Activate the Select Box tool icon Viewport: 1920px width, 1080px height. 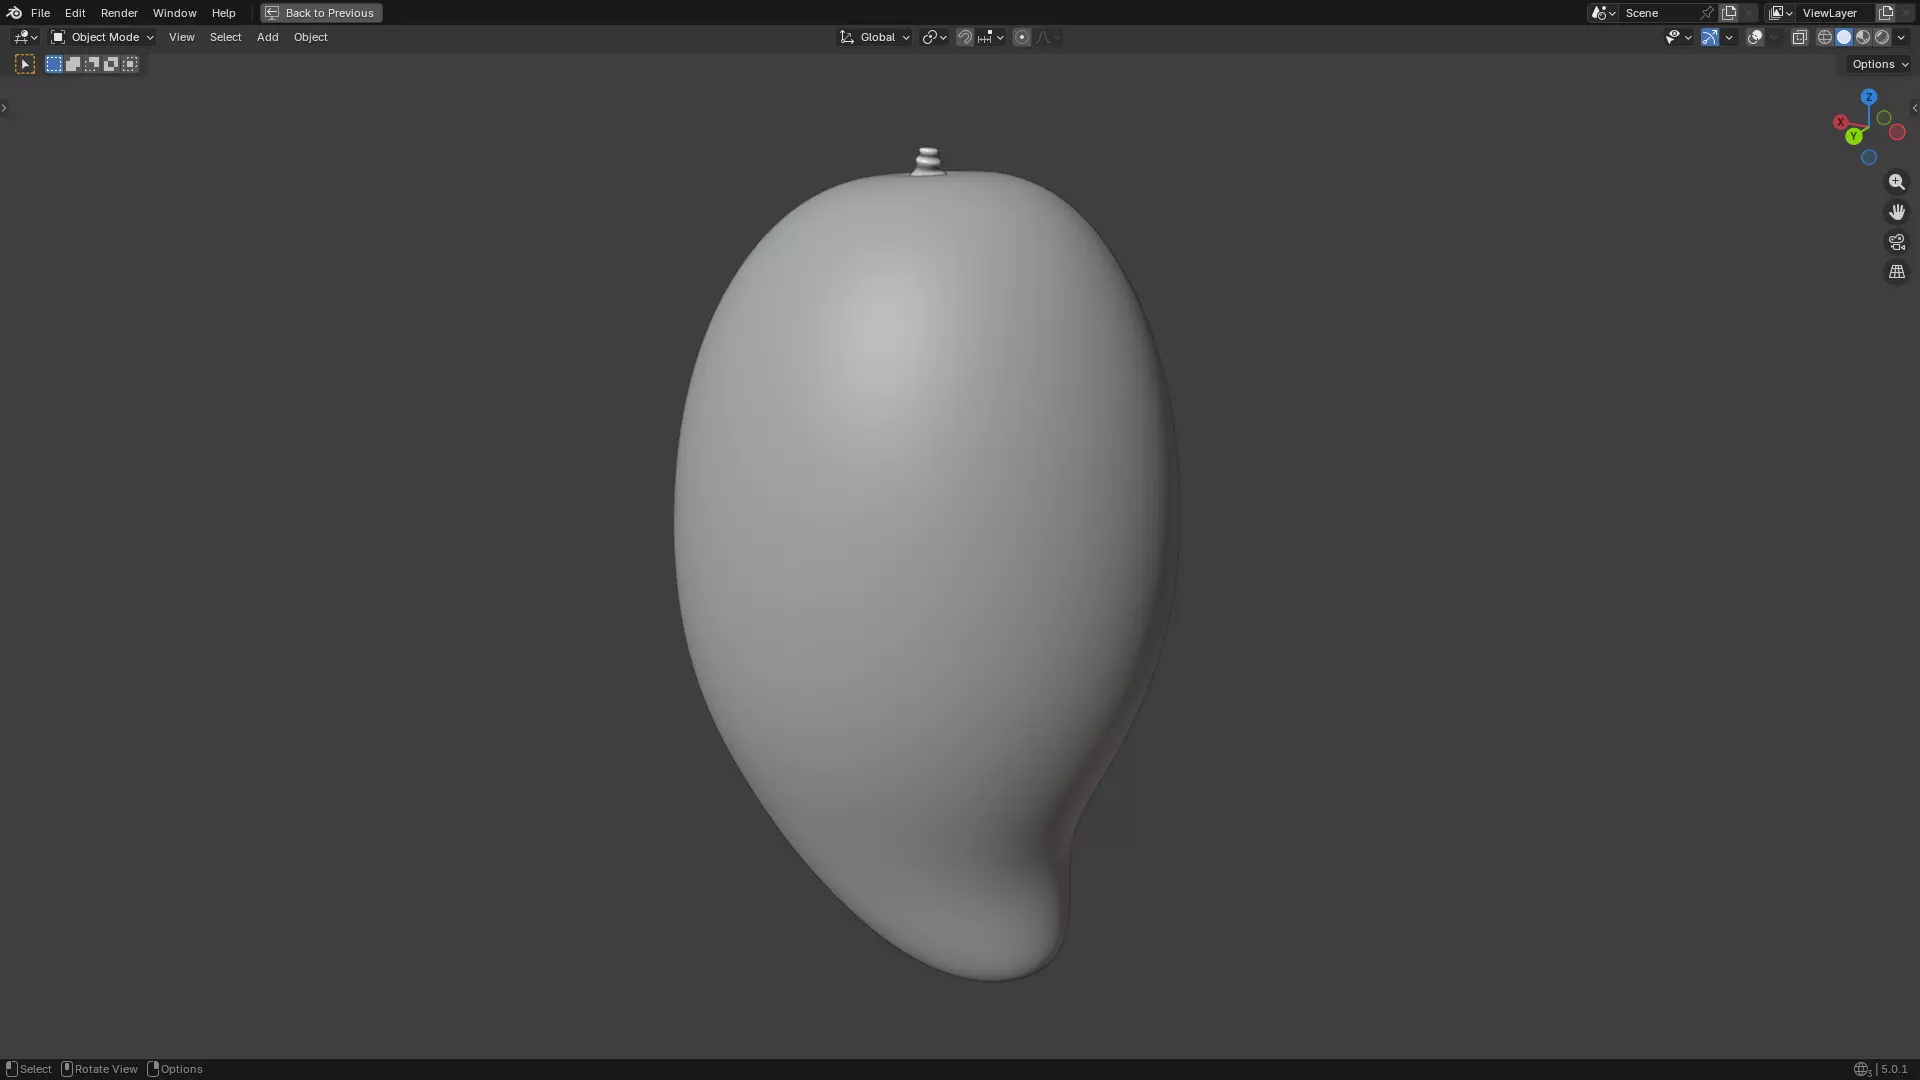[x=25, y=64]
